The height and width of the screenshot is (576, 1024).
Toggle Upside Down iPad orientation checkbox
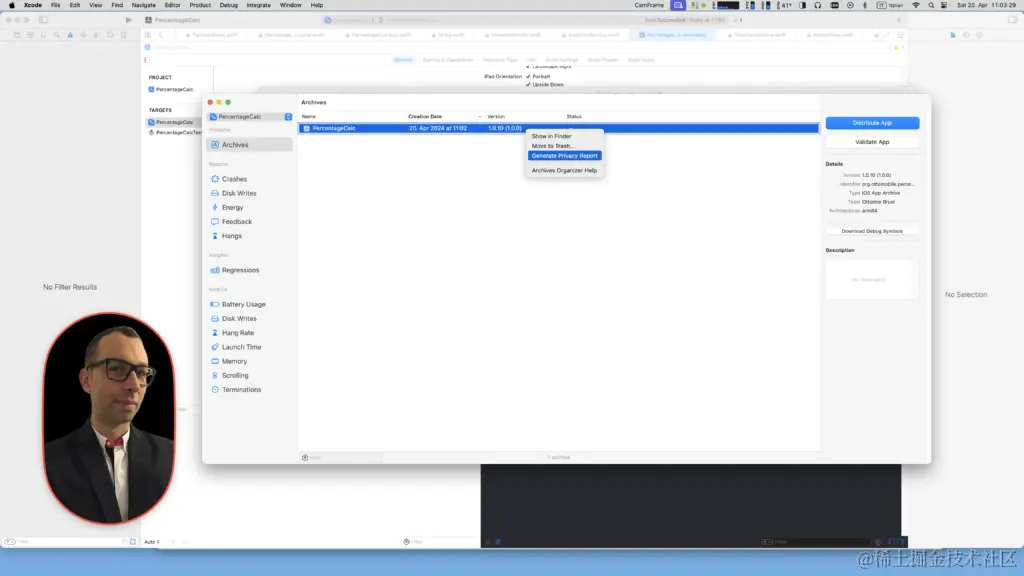528,84
